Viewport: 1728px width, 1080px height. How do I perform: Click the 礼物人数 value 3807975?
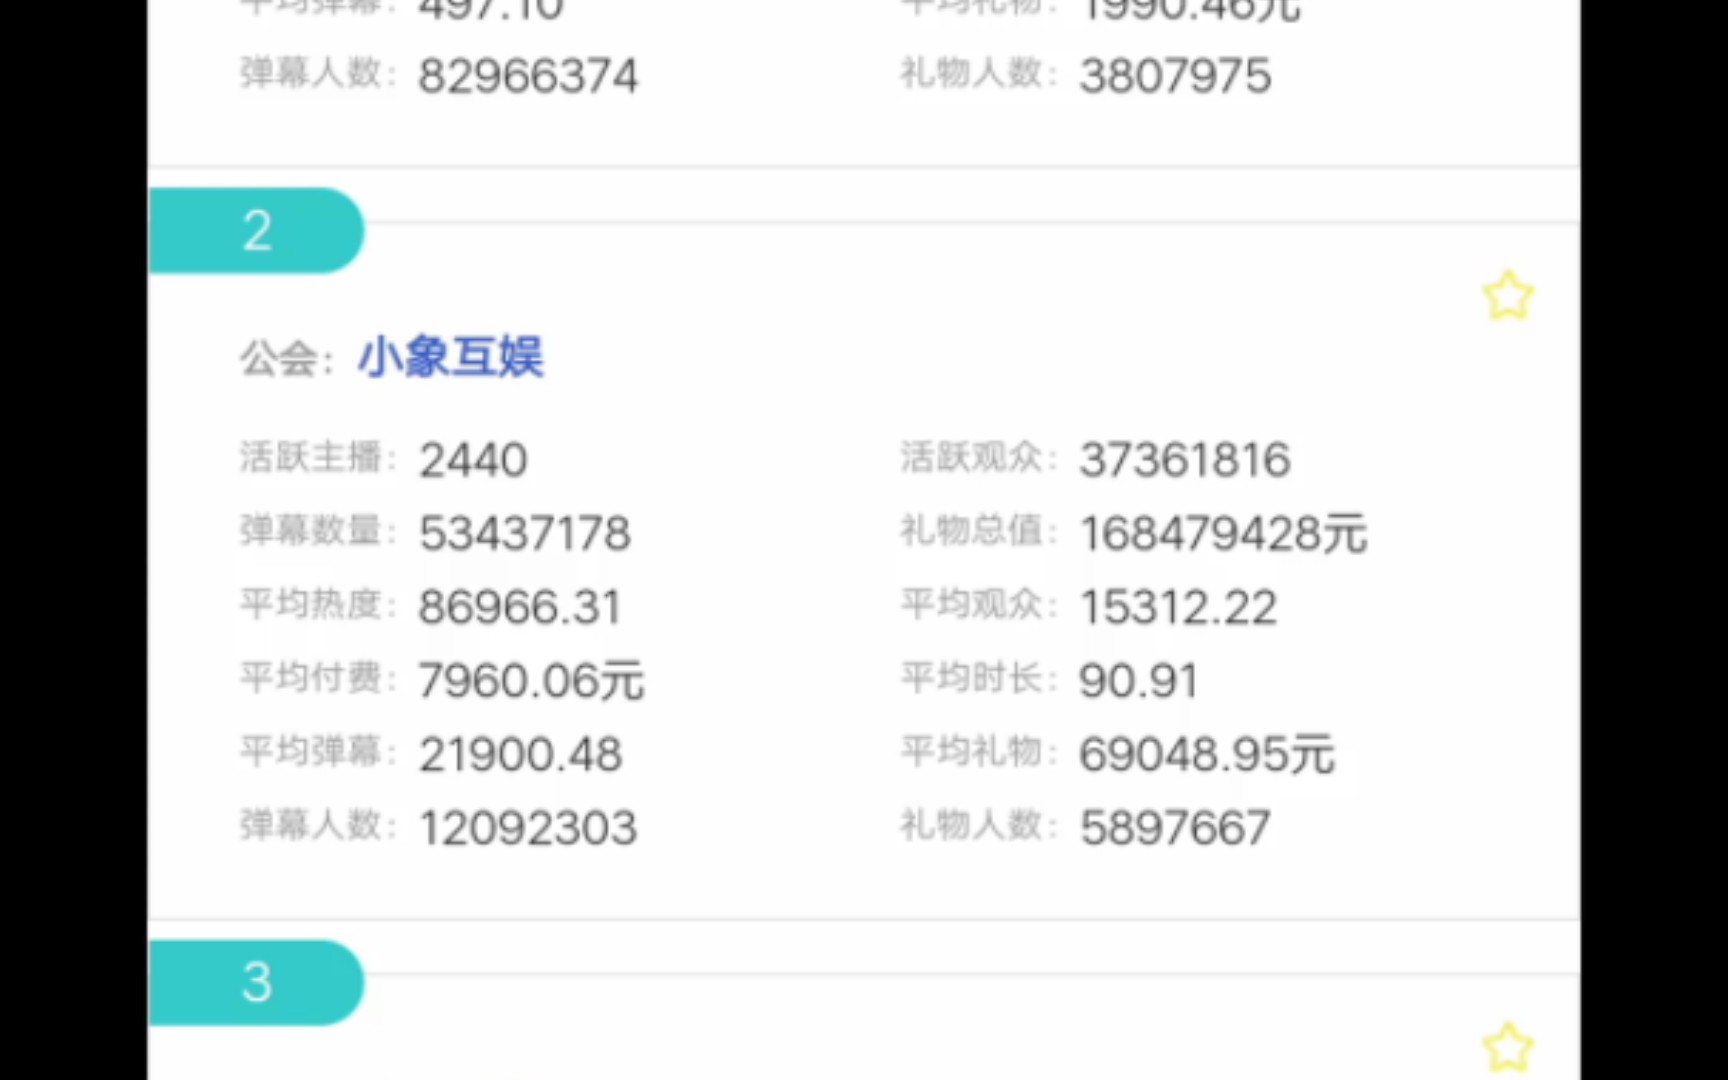[1175, 76]
